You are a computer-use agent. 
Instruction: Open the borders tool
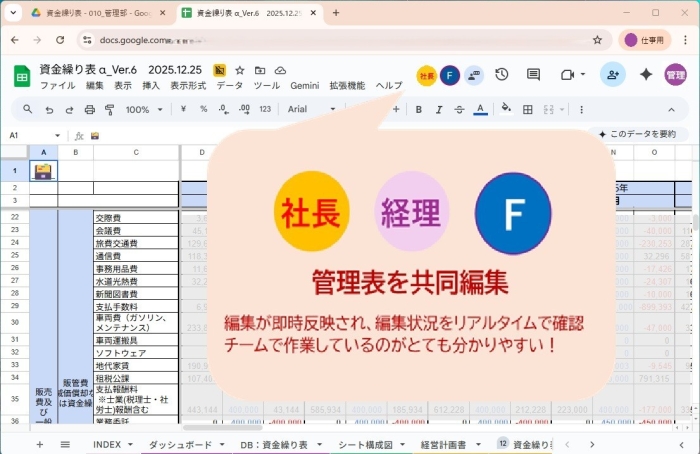(x=527, y=109)
